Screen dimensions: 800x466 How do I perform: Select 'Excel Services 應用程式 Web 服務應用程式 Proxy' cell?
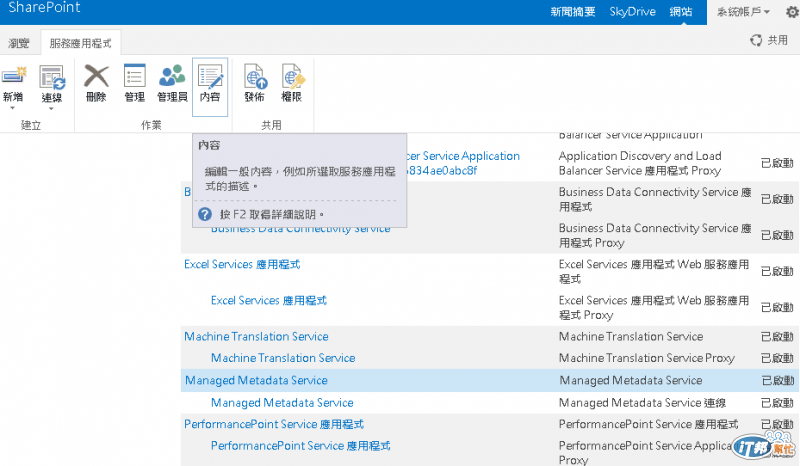pos(654,308)
